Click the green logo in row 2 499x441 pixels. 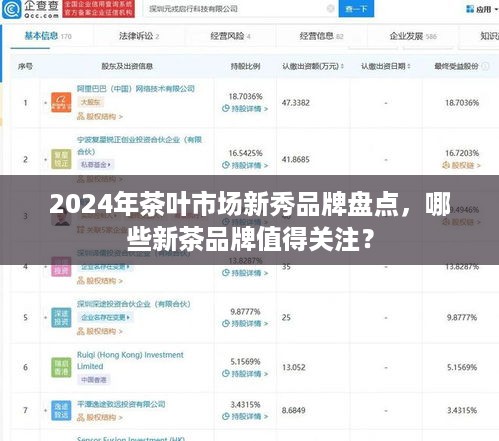[61, 159]
